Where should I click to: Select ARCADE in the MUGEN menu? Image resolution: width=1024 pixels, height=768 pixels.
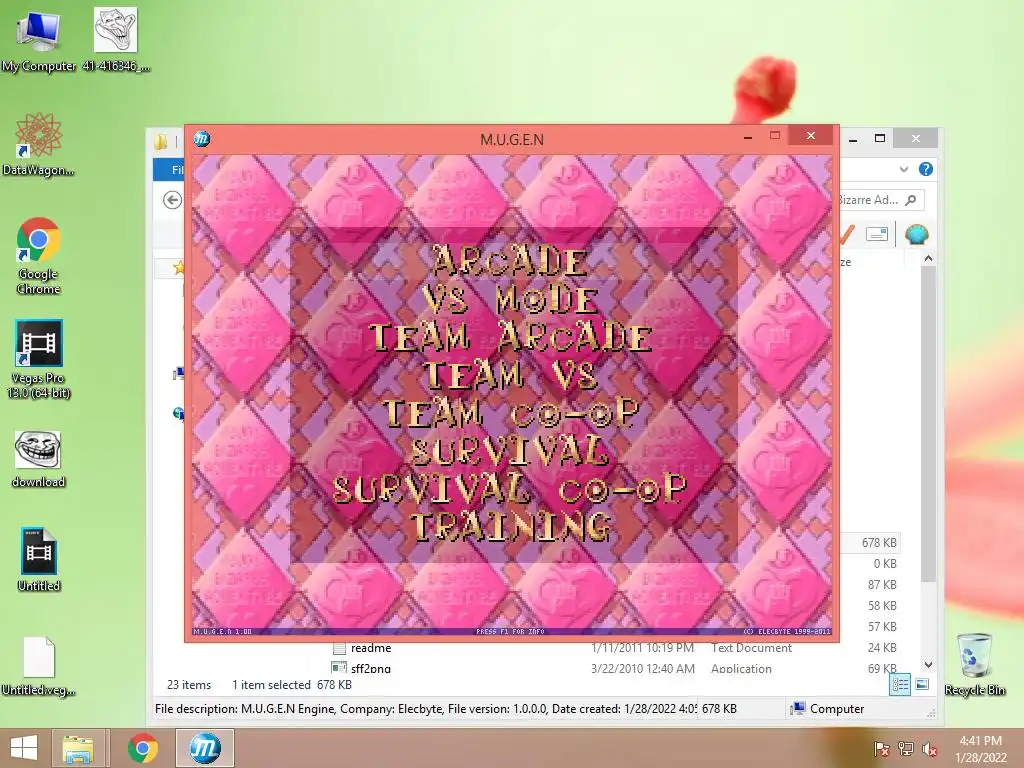pos(509,261)
